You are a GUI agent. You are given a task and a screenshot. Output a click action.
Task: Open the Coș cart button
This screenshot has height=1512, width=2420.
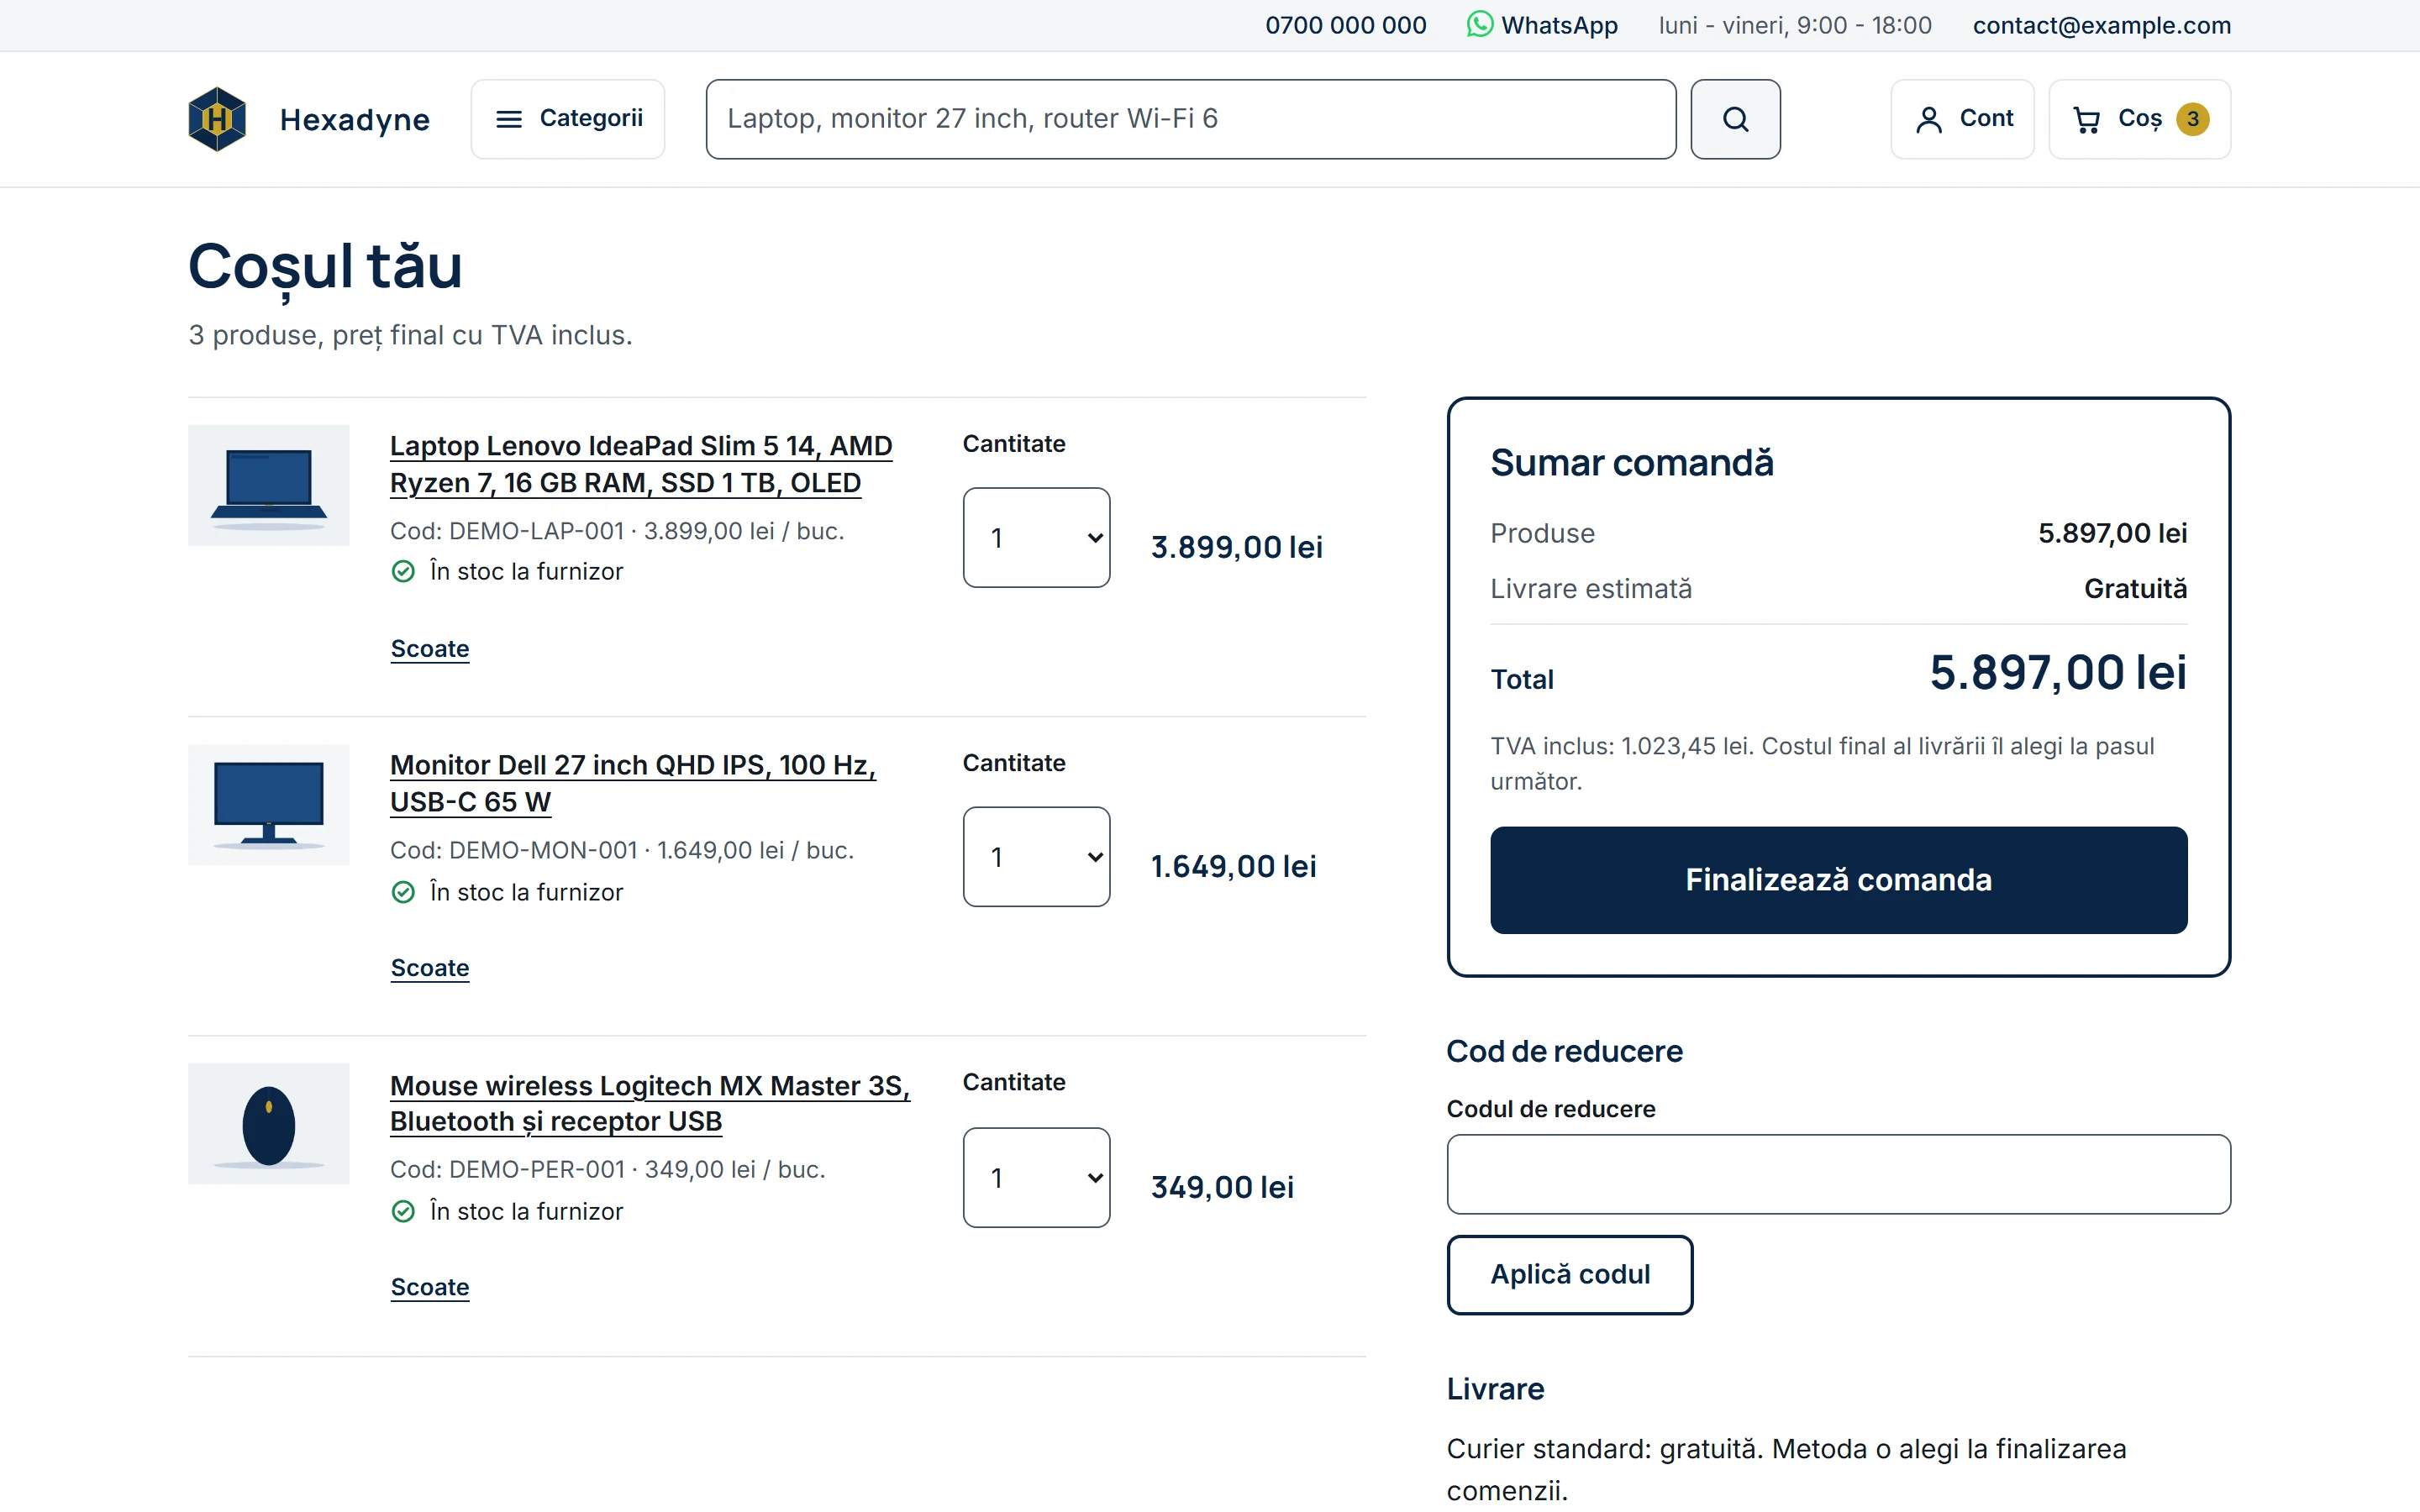pyautogui.click(x=2139, y=119)
